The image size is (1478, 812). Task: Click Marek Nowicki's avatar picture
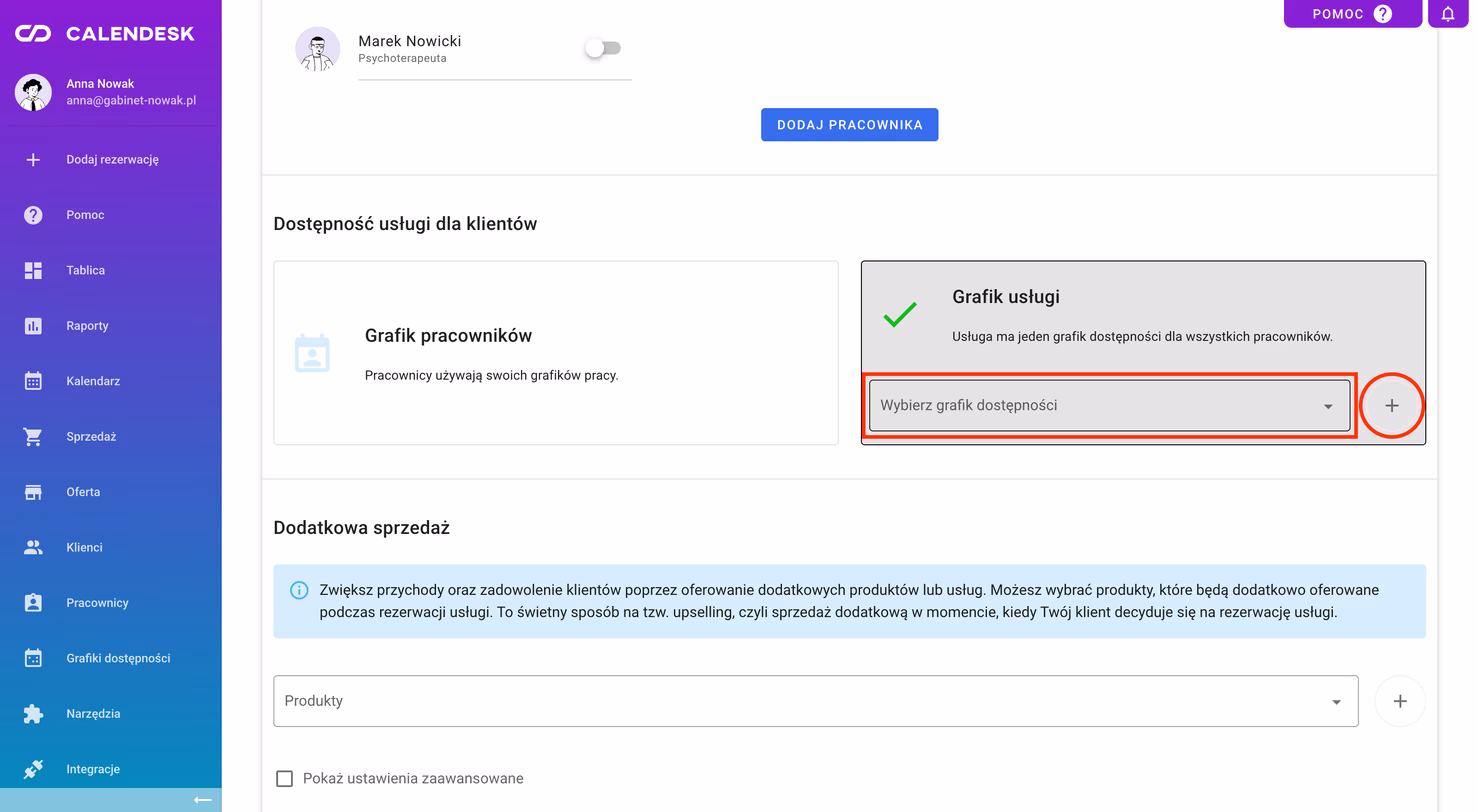[x=318, y=49]
